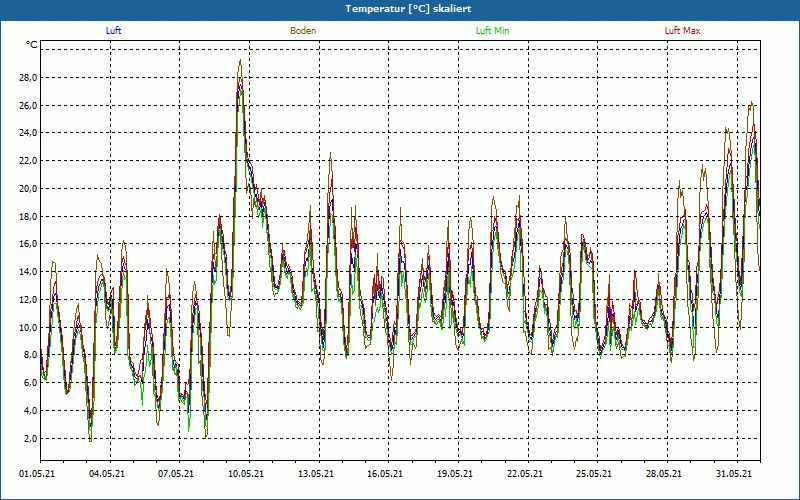The image size is (800, 500).
Task: Click the date label 10.05.21
Action: (246, 474)
